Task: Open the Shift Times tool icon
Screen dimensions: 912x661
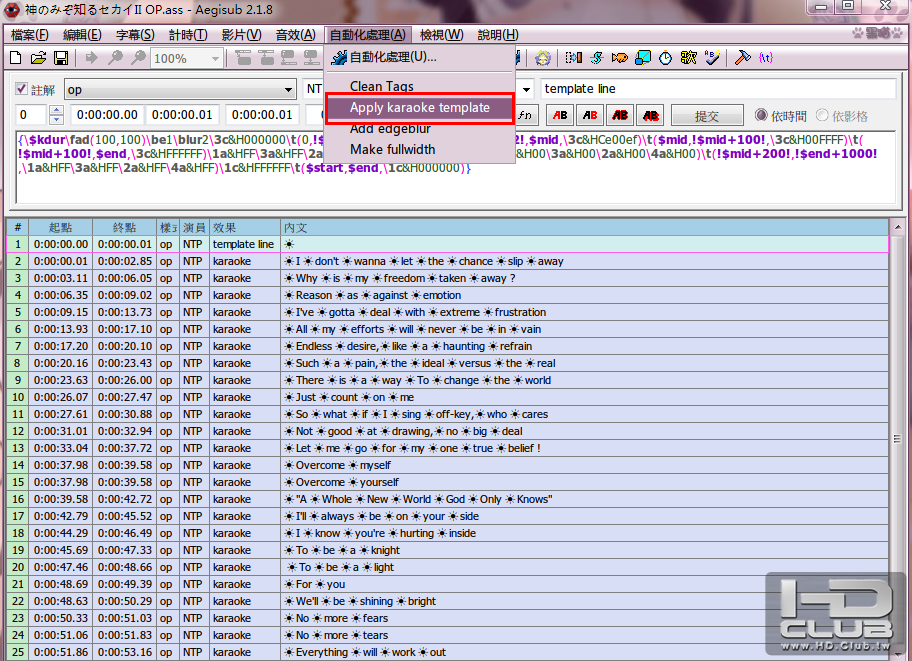Action: (x=573, y=58)
